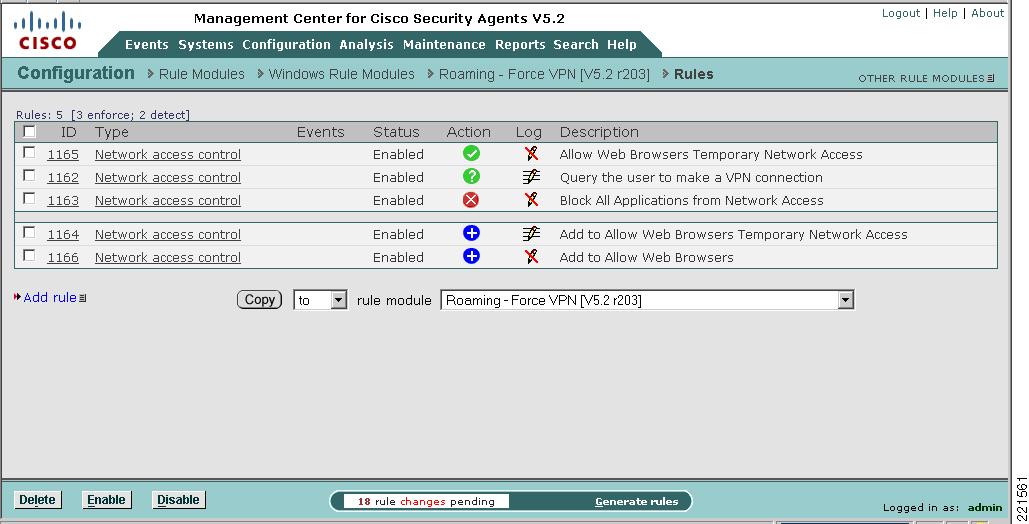Open the Events menu

pos(146,45)
